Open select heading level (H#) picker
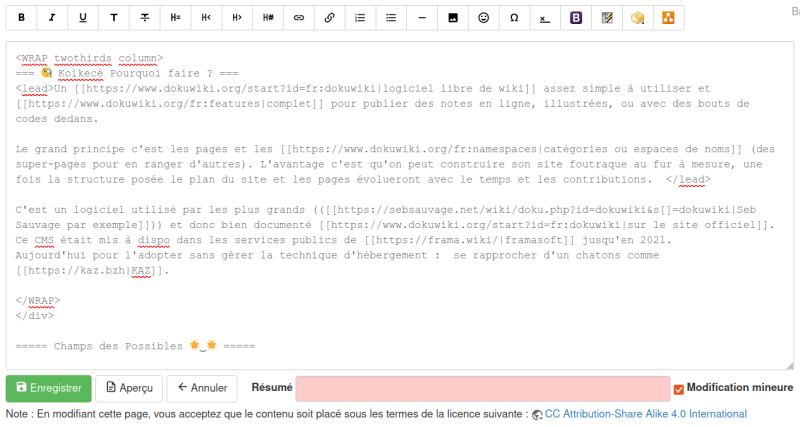 (268, 18)
